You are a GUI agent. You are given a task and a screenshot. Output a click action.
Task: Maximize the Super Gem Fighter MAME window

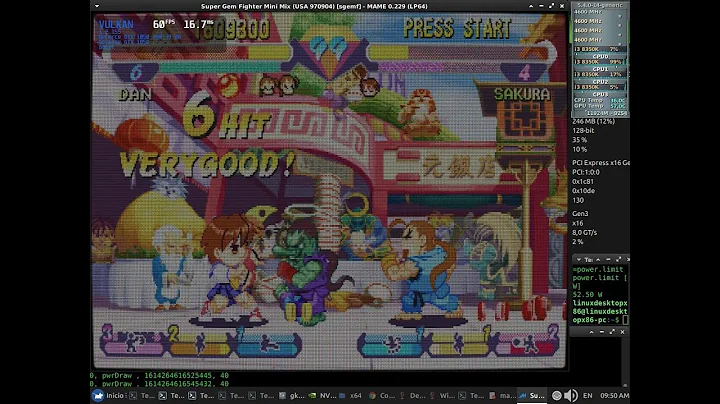[x=551, y=6]
